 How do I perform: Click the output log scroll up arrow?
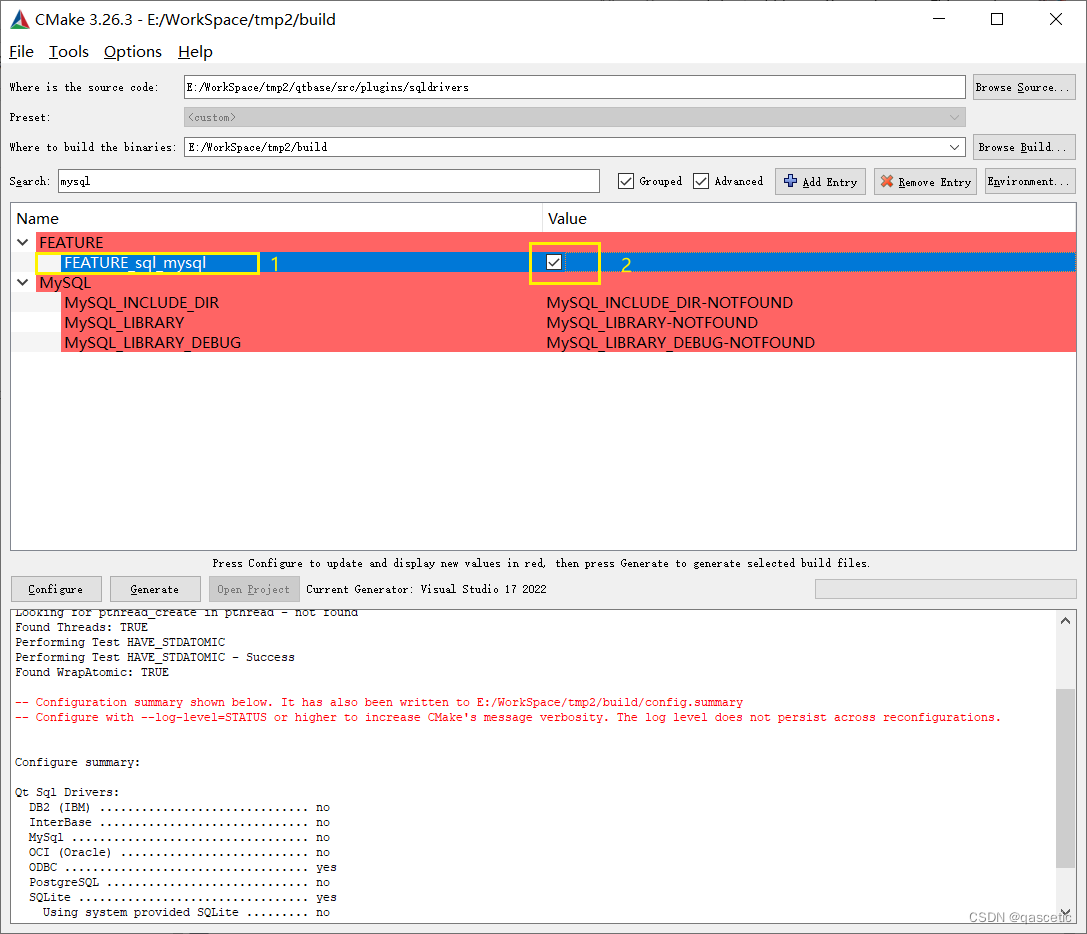coord(1065,621)
